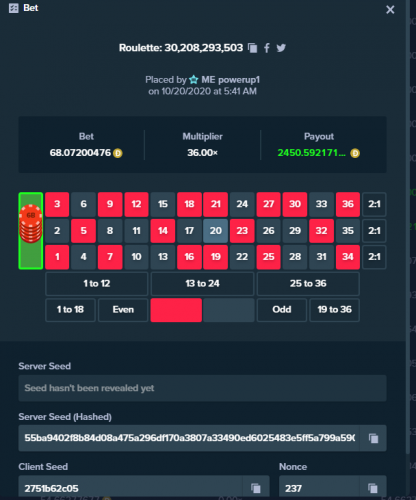
Task: Select roulette number 22
Action: click(242, 257)
